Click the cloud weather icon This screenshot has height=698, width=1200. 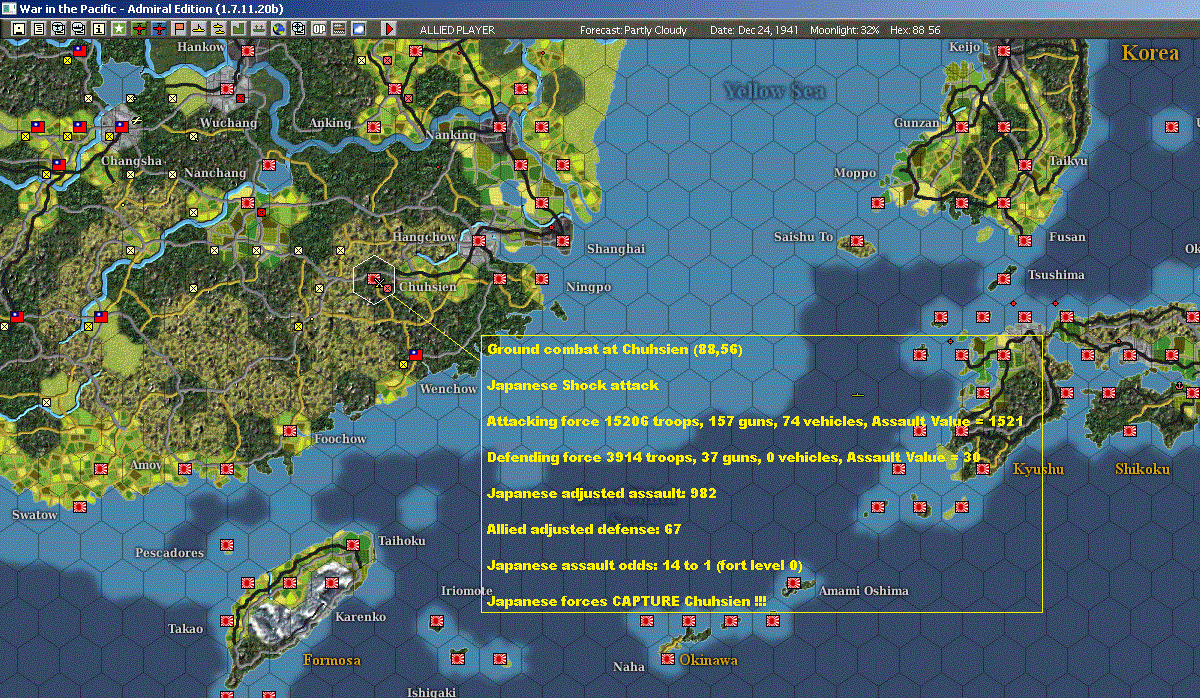pyautogui.click(x=358, y=29)
